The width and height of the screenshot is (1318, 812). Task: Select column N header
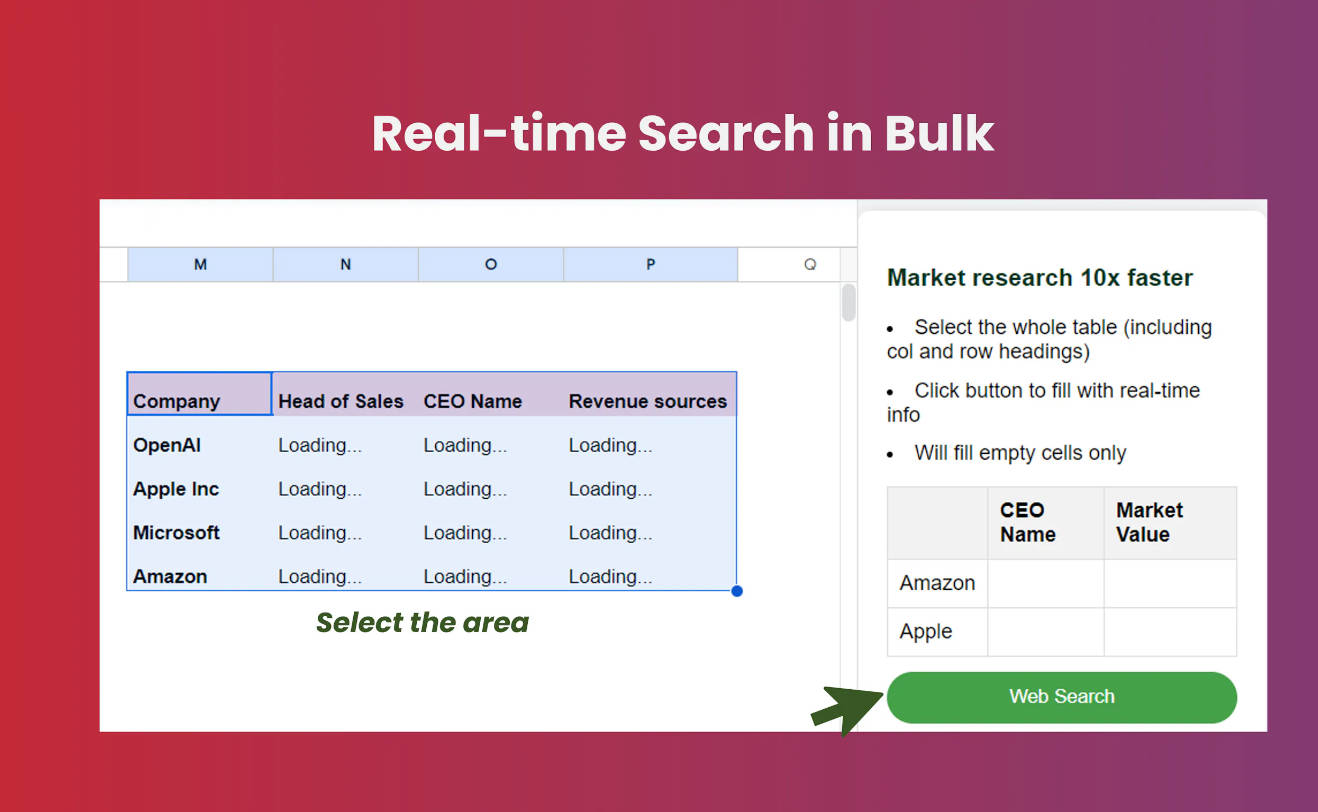345,265
